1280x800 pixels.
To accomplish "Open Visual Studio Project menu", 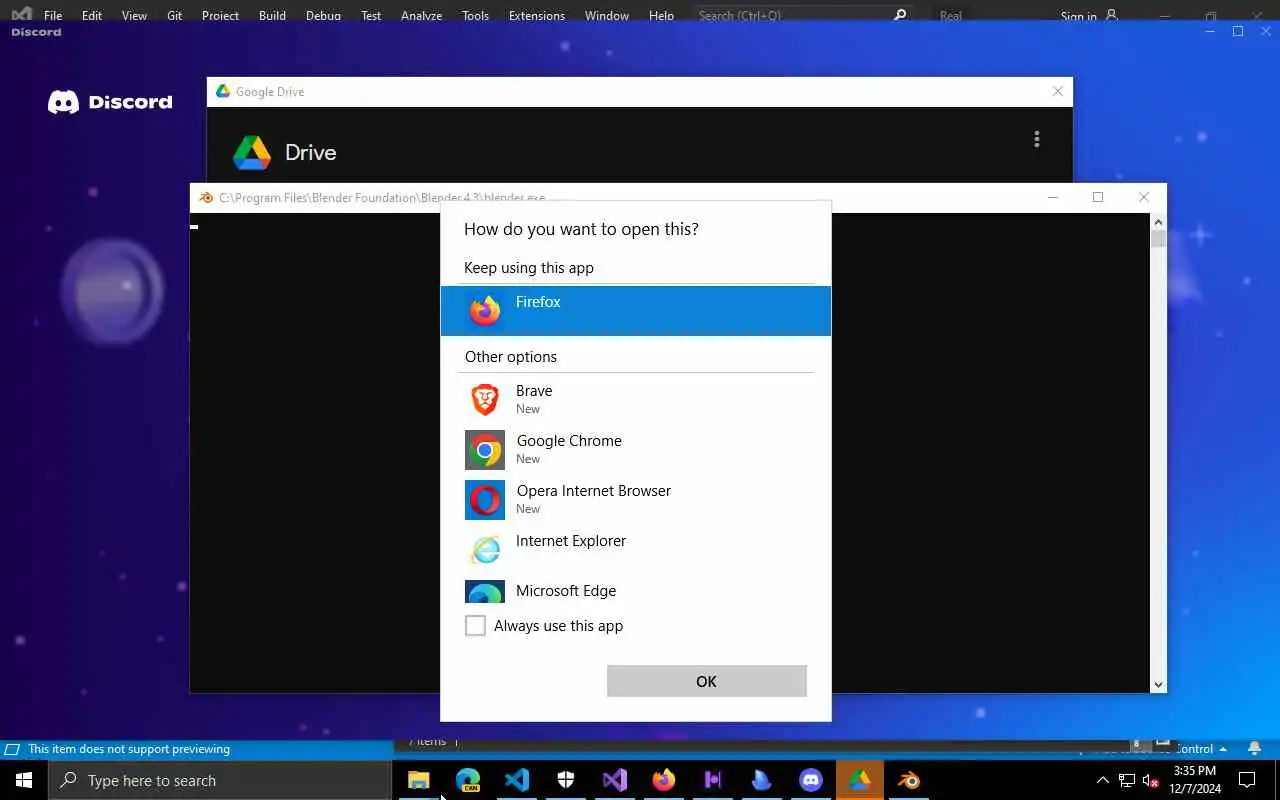I will (220, 16).
